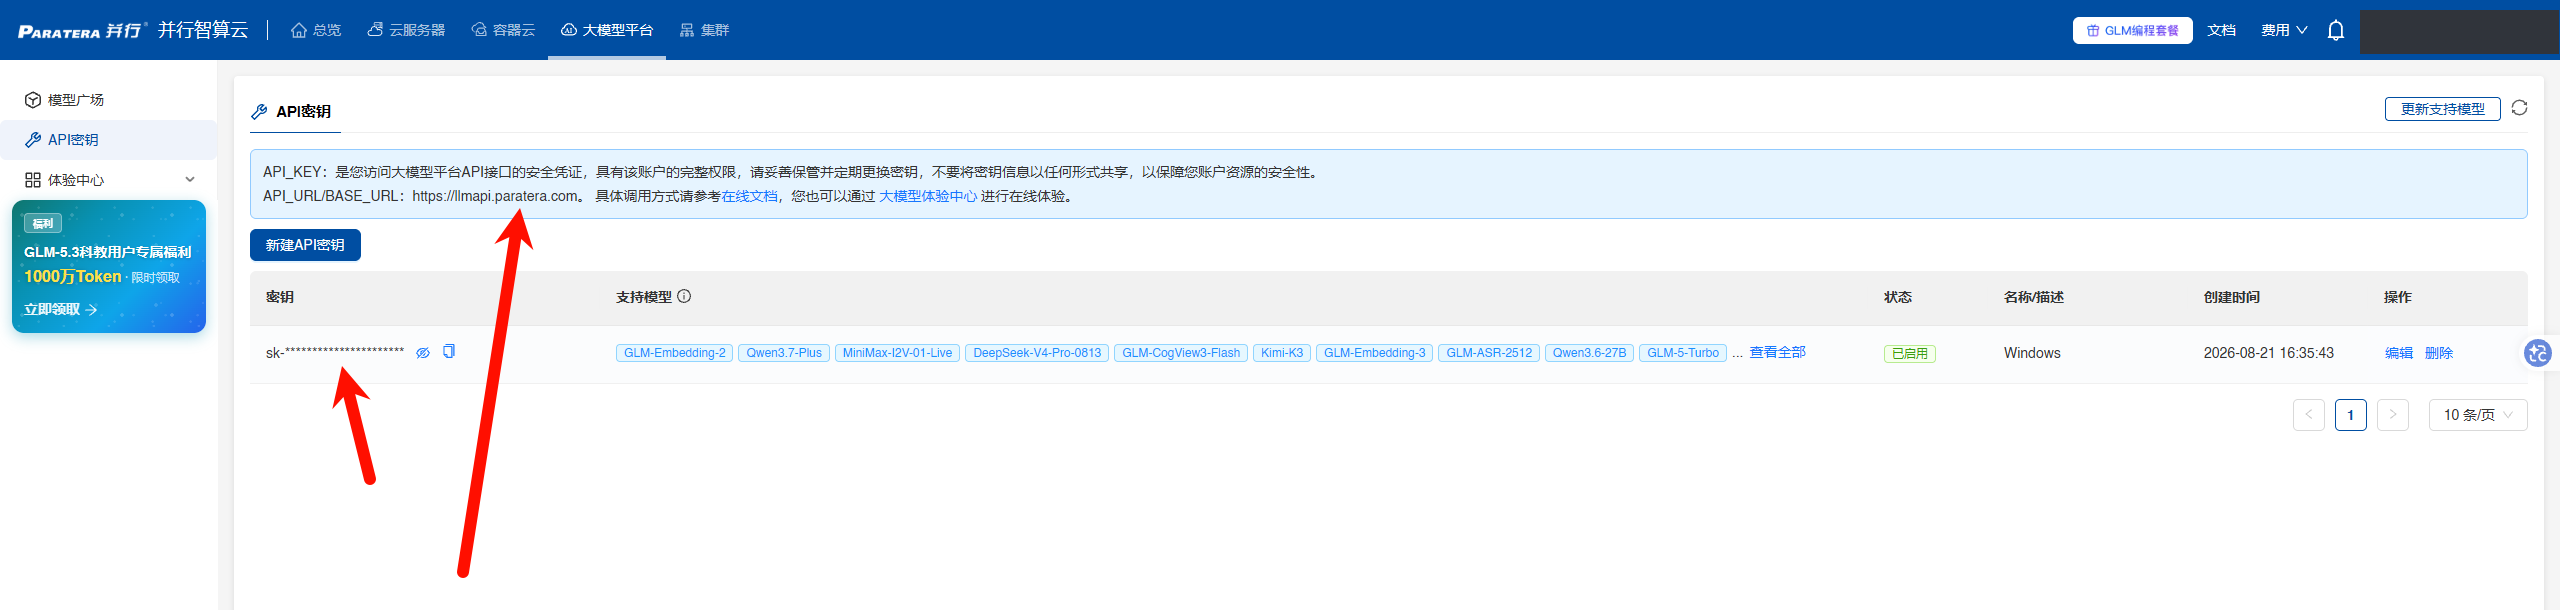Viewport: 2560px width, 610px height.
Task: Click the GLM-Embedding-3 model tag
Action: click(x=1375, y=353)
